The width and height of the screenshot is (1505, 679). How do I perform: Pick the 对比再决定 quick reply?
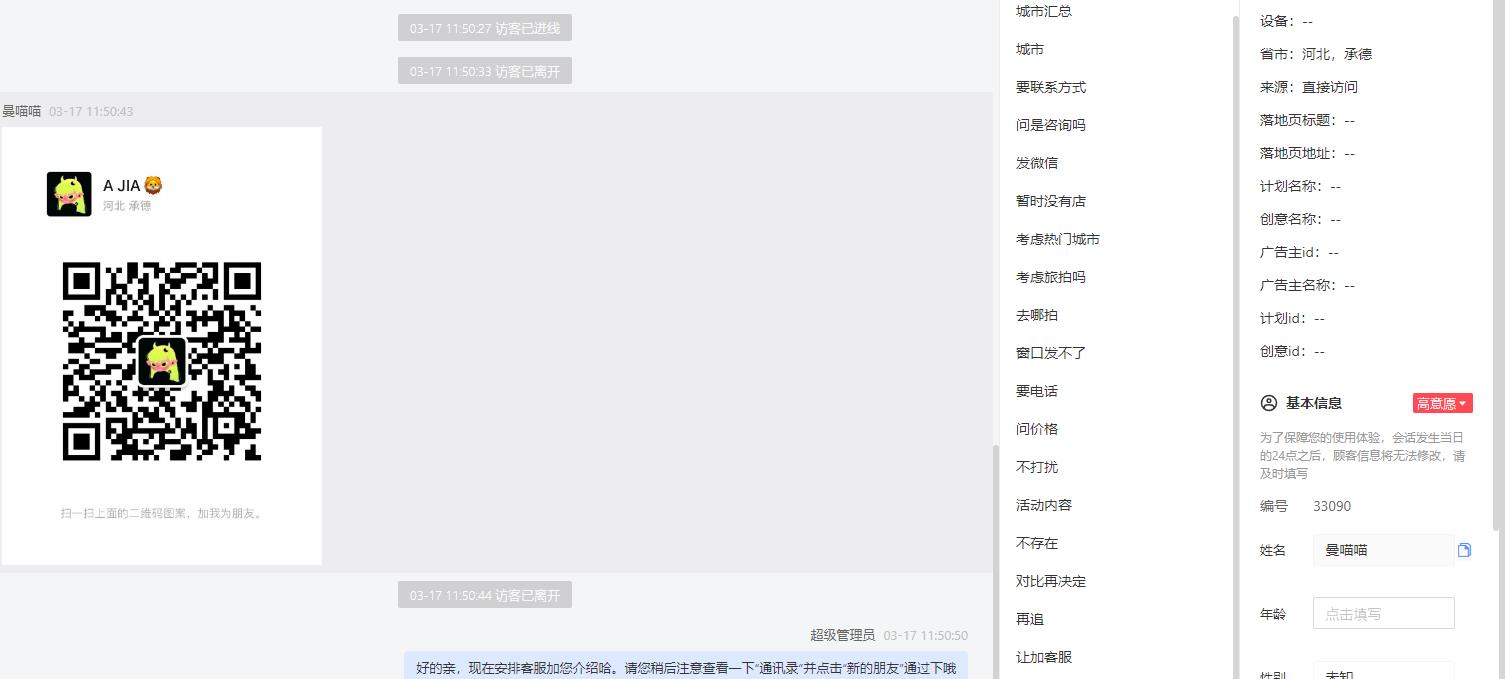[1051, 581]
